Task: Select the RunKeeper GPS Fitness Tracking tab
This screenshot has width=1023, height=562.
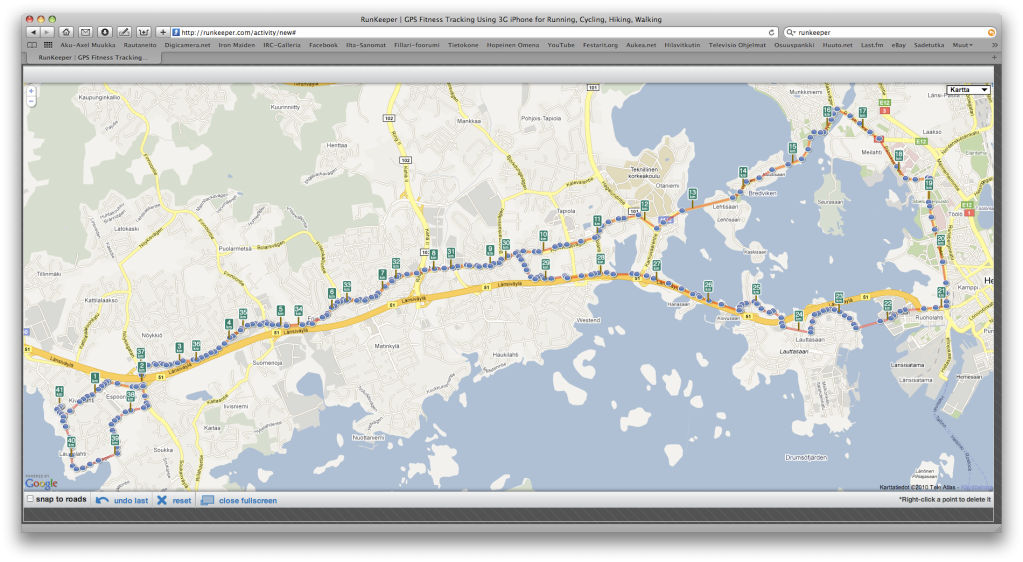Action: [93, 57]
